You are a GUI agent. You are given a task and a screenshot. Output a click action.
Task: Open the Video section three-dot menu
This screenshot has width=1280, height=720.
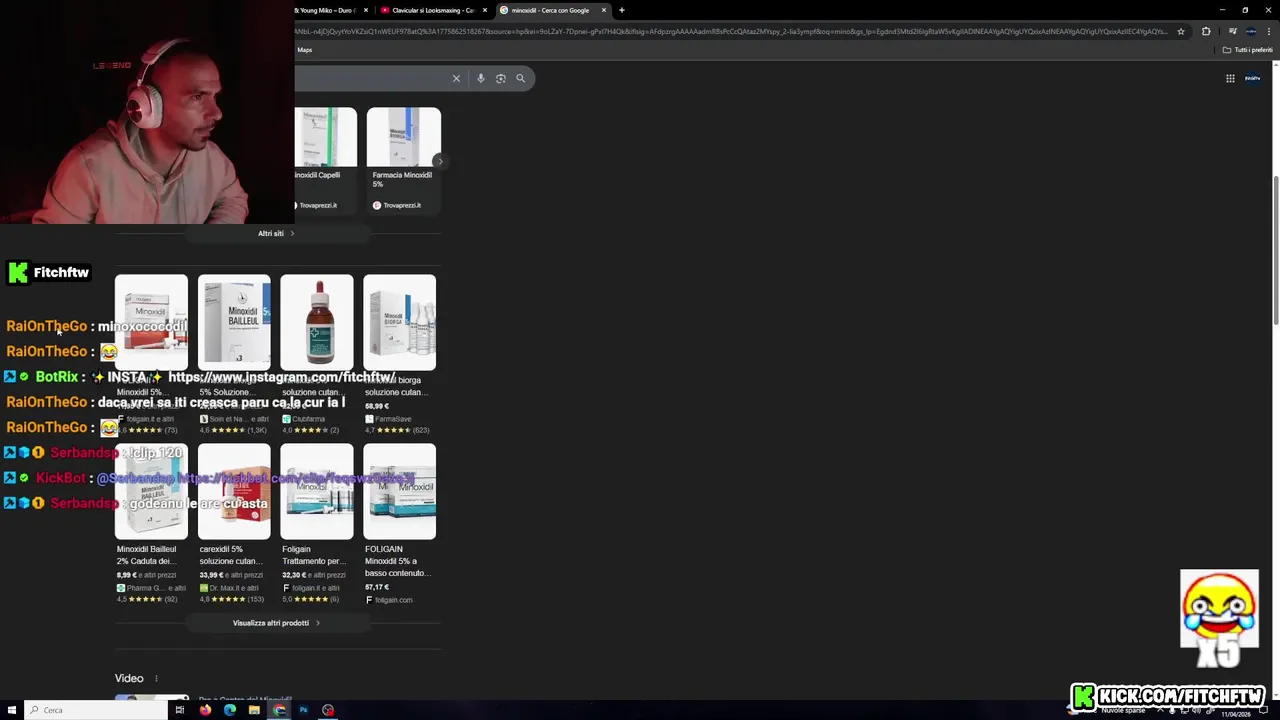pos(156,678)
